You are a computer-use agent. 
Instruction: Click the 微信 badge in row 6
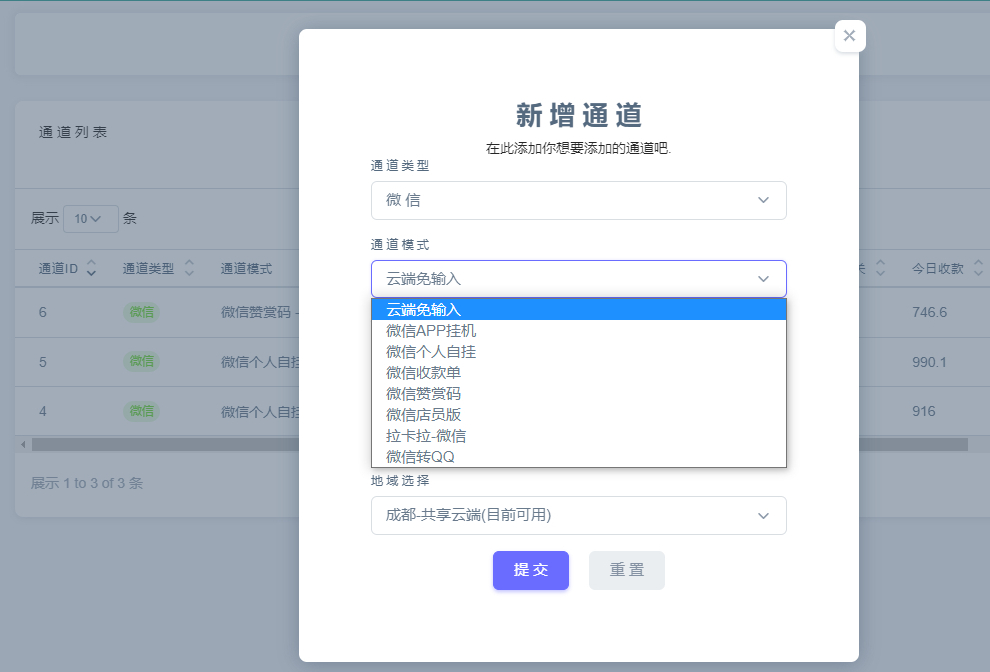[141, 312]
